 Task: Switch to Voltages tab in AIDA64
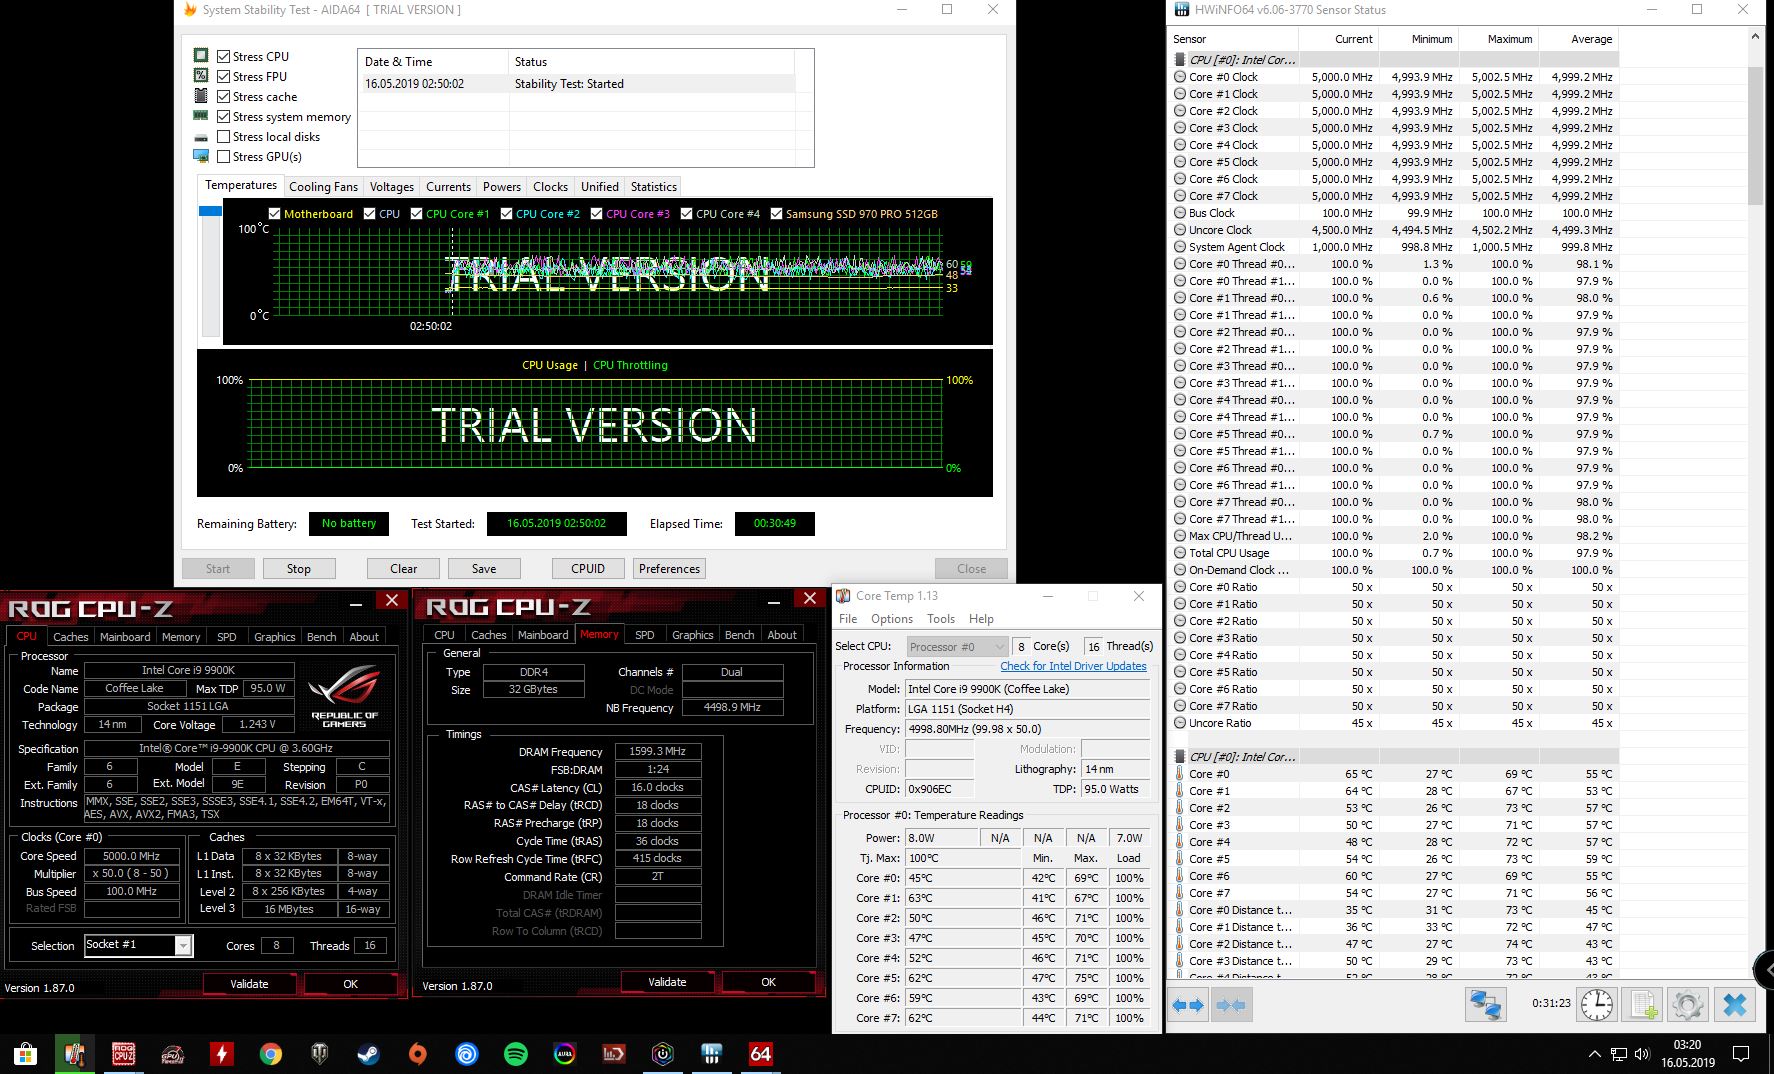point(391,187)
